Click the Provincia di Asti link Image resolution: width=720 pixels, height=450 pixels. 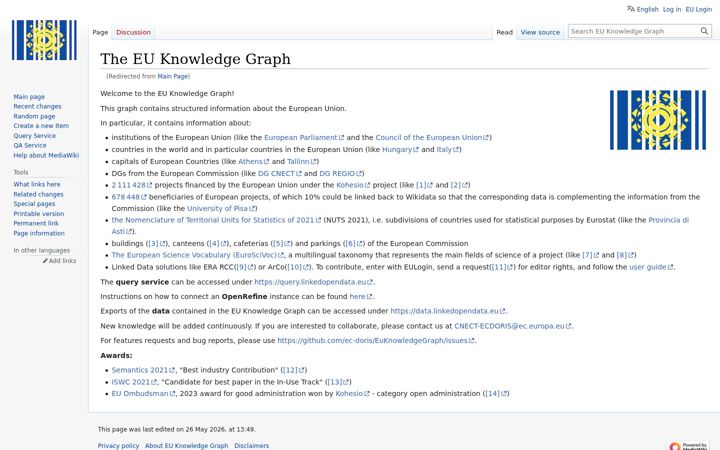(669, 220)
